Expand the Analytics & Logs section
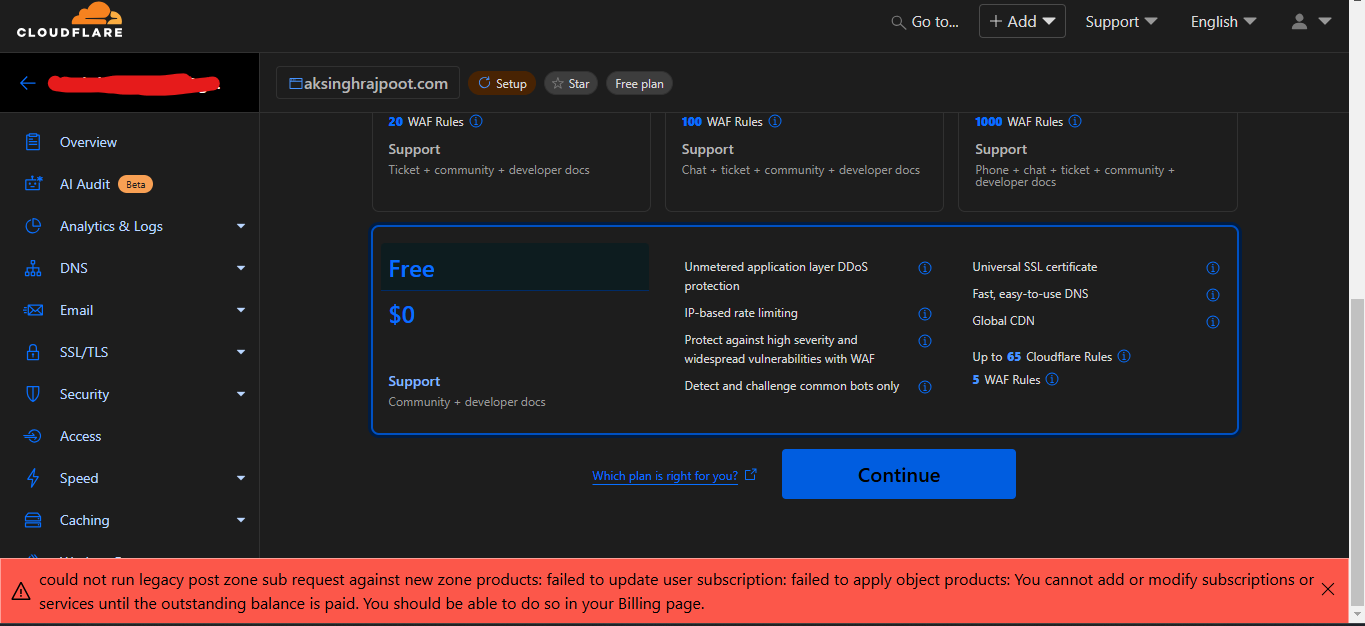This screenshot has width=1365, height=626. (241, 226)
